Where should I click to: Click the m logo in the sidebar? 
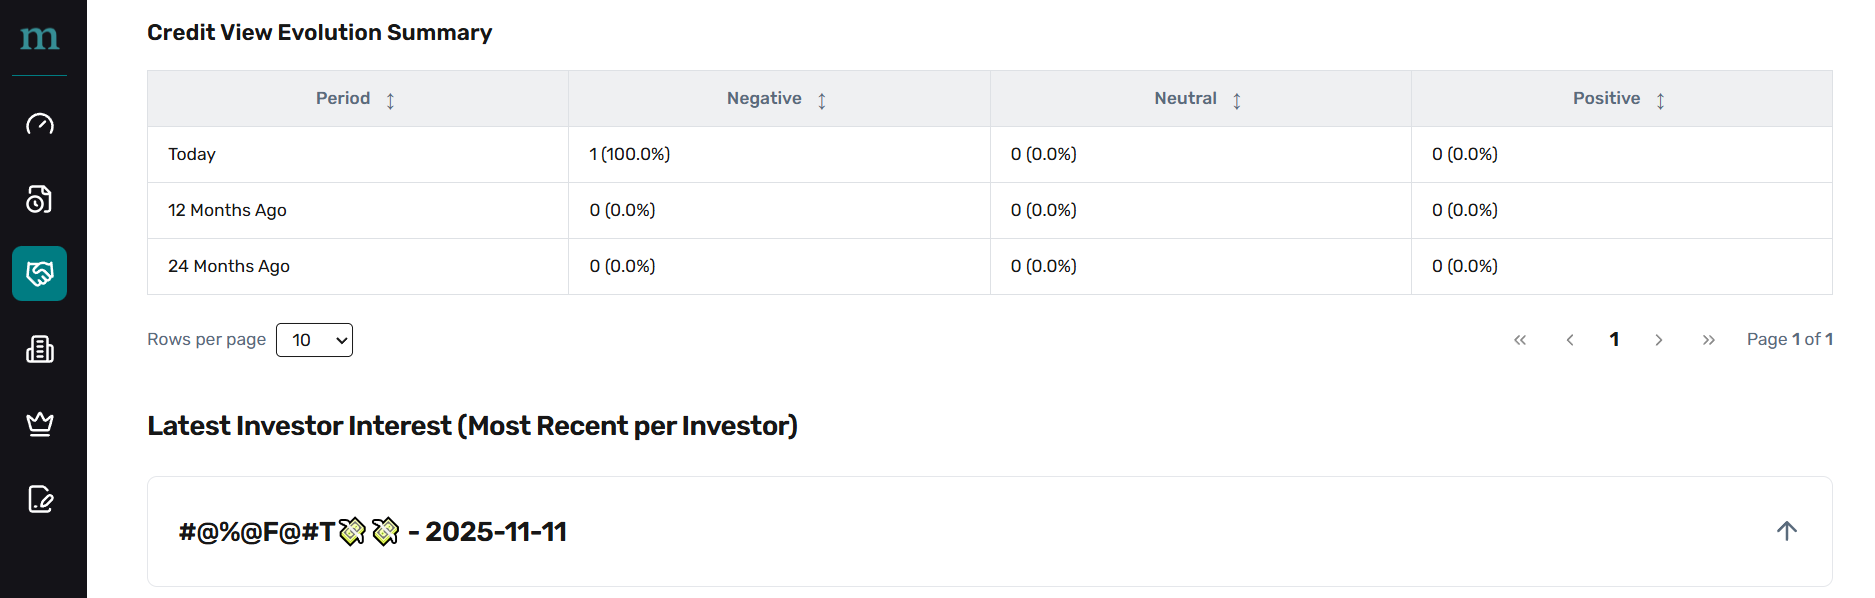click(x=40, y=38)
